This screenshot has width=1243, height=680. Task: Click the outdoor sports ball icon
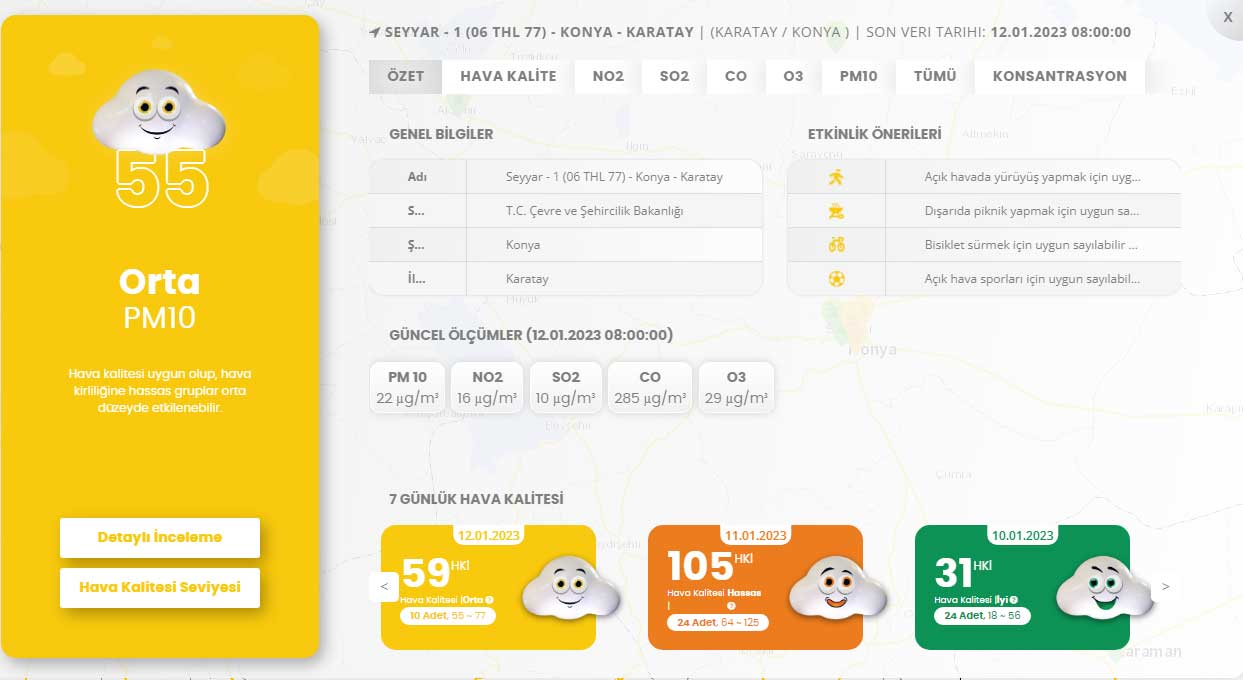[x=836, y=279]
